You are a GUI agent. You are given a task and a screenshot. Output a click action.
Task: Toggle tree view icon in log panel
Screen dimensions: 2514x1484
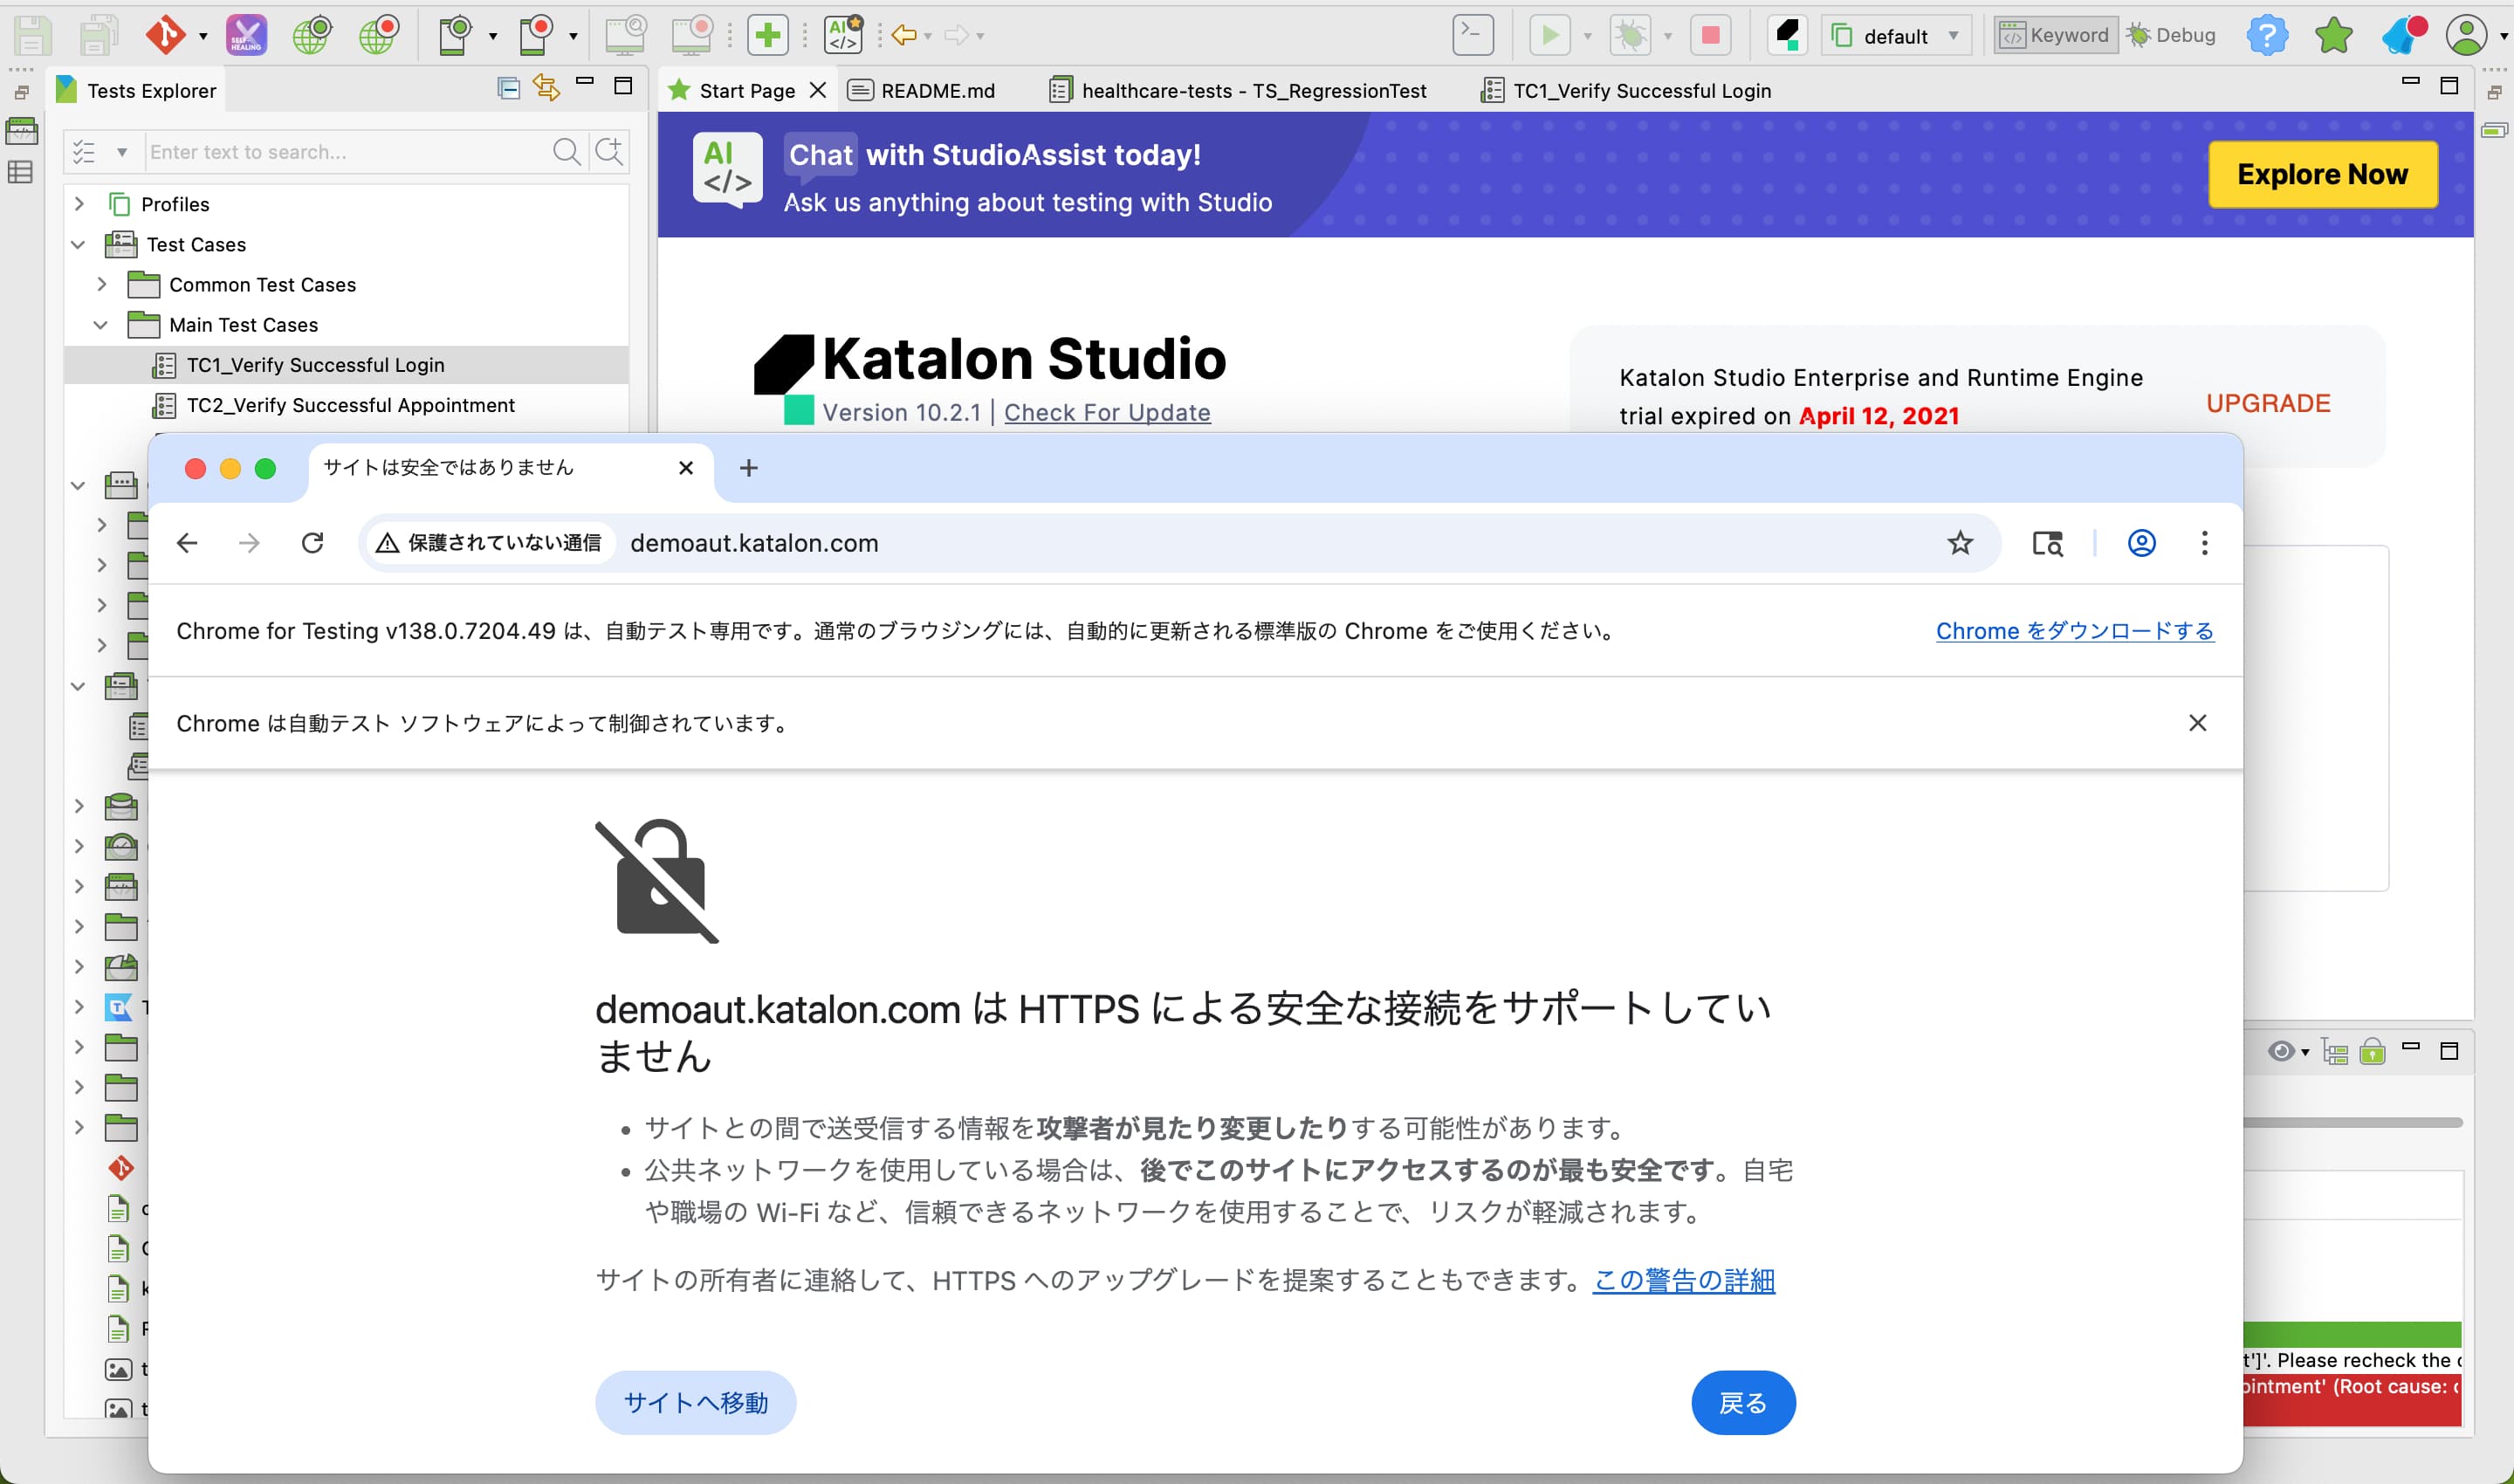click(x=2334, y=1051)
